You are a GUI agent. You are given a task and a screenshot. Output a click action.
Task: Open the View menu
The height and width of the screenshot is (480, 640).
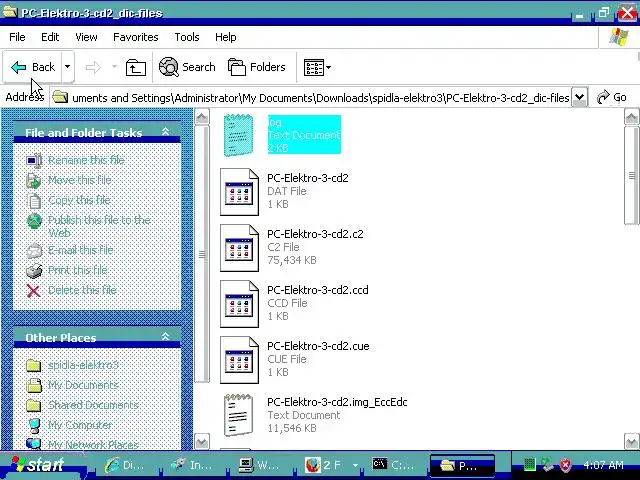point(86,37)
